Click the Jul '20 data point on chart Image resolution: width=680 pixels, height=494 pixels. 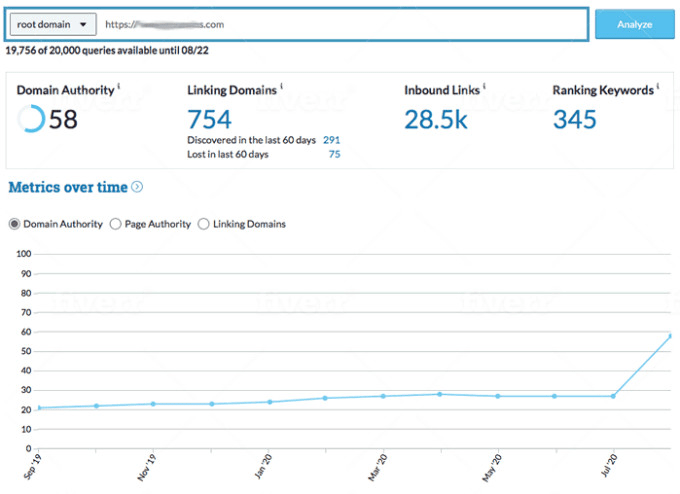pos(613,396)
